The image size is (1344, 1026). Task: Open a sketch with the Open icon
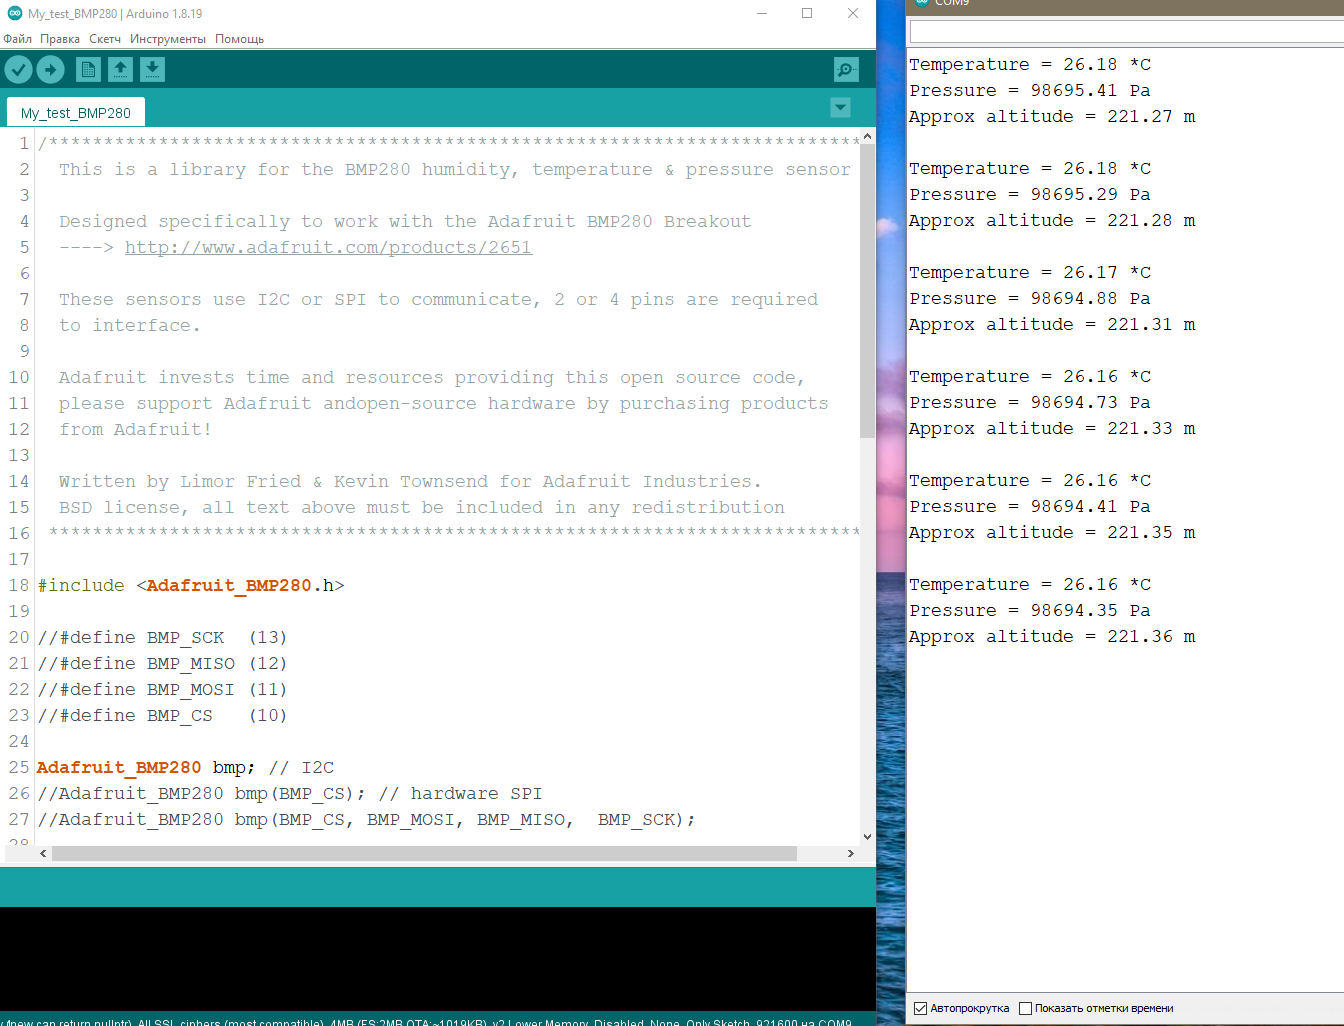(x=120, y=69)
